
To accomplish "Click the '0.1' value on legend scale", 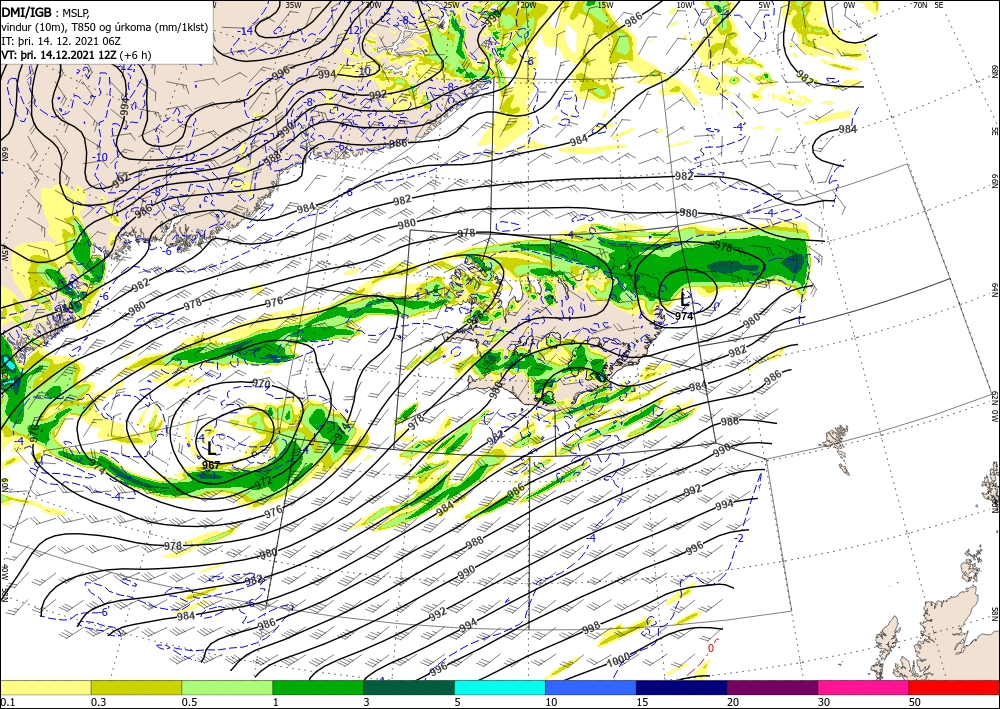I will [x=8, y=702].
